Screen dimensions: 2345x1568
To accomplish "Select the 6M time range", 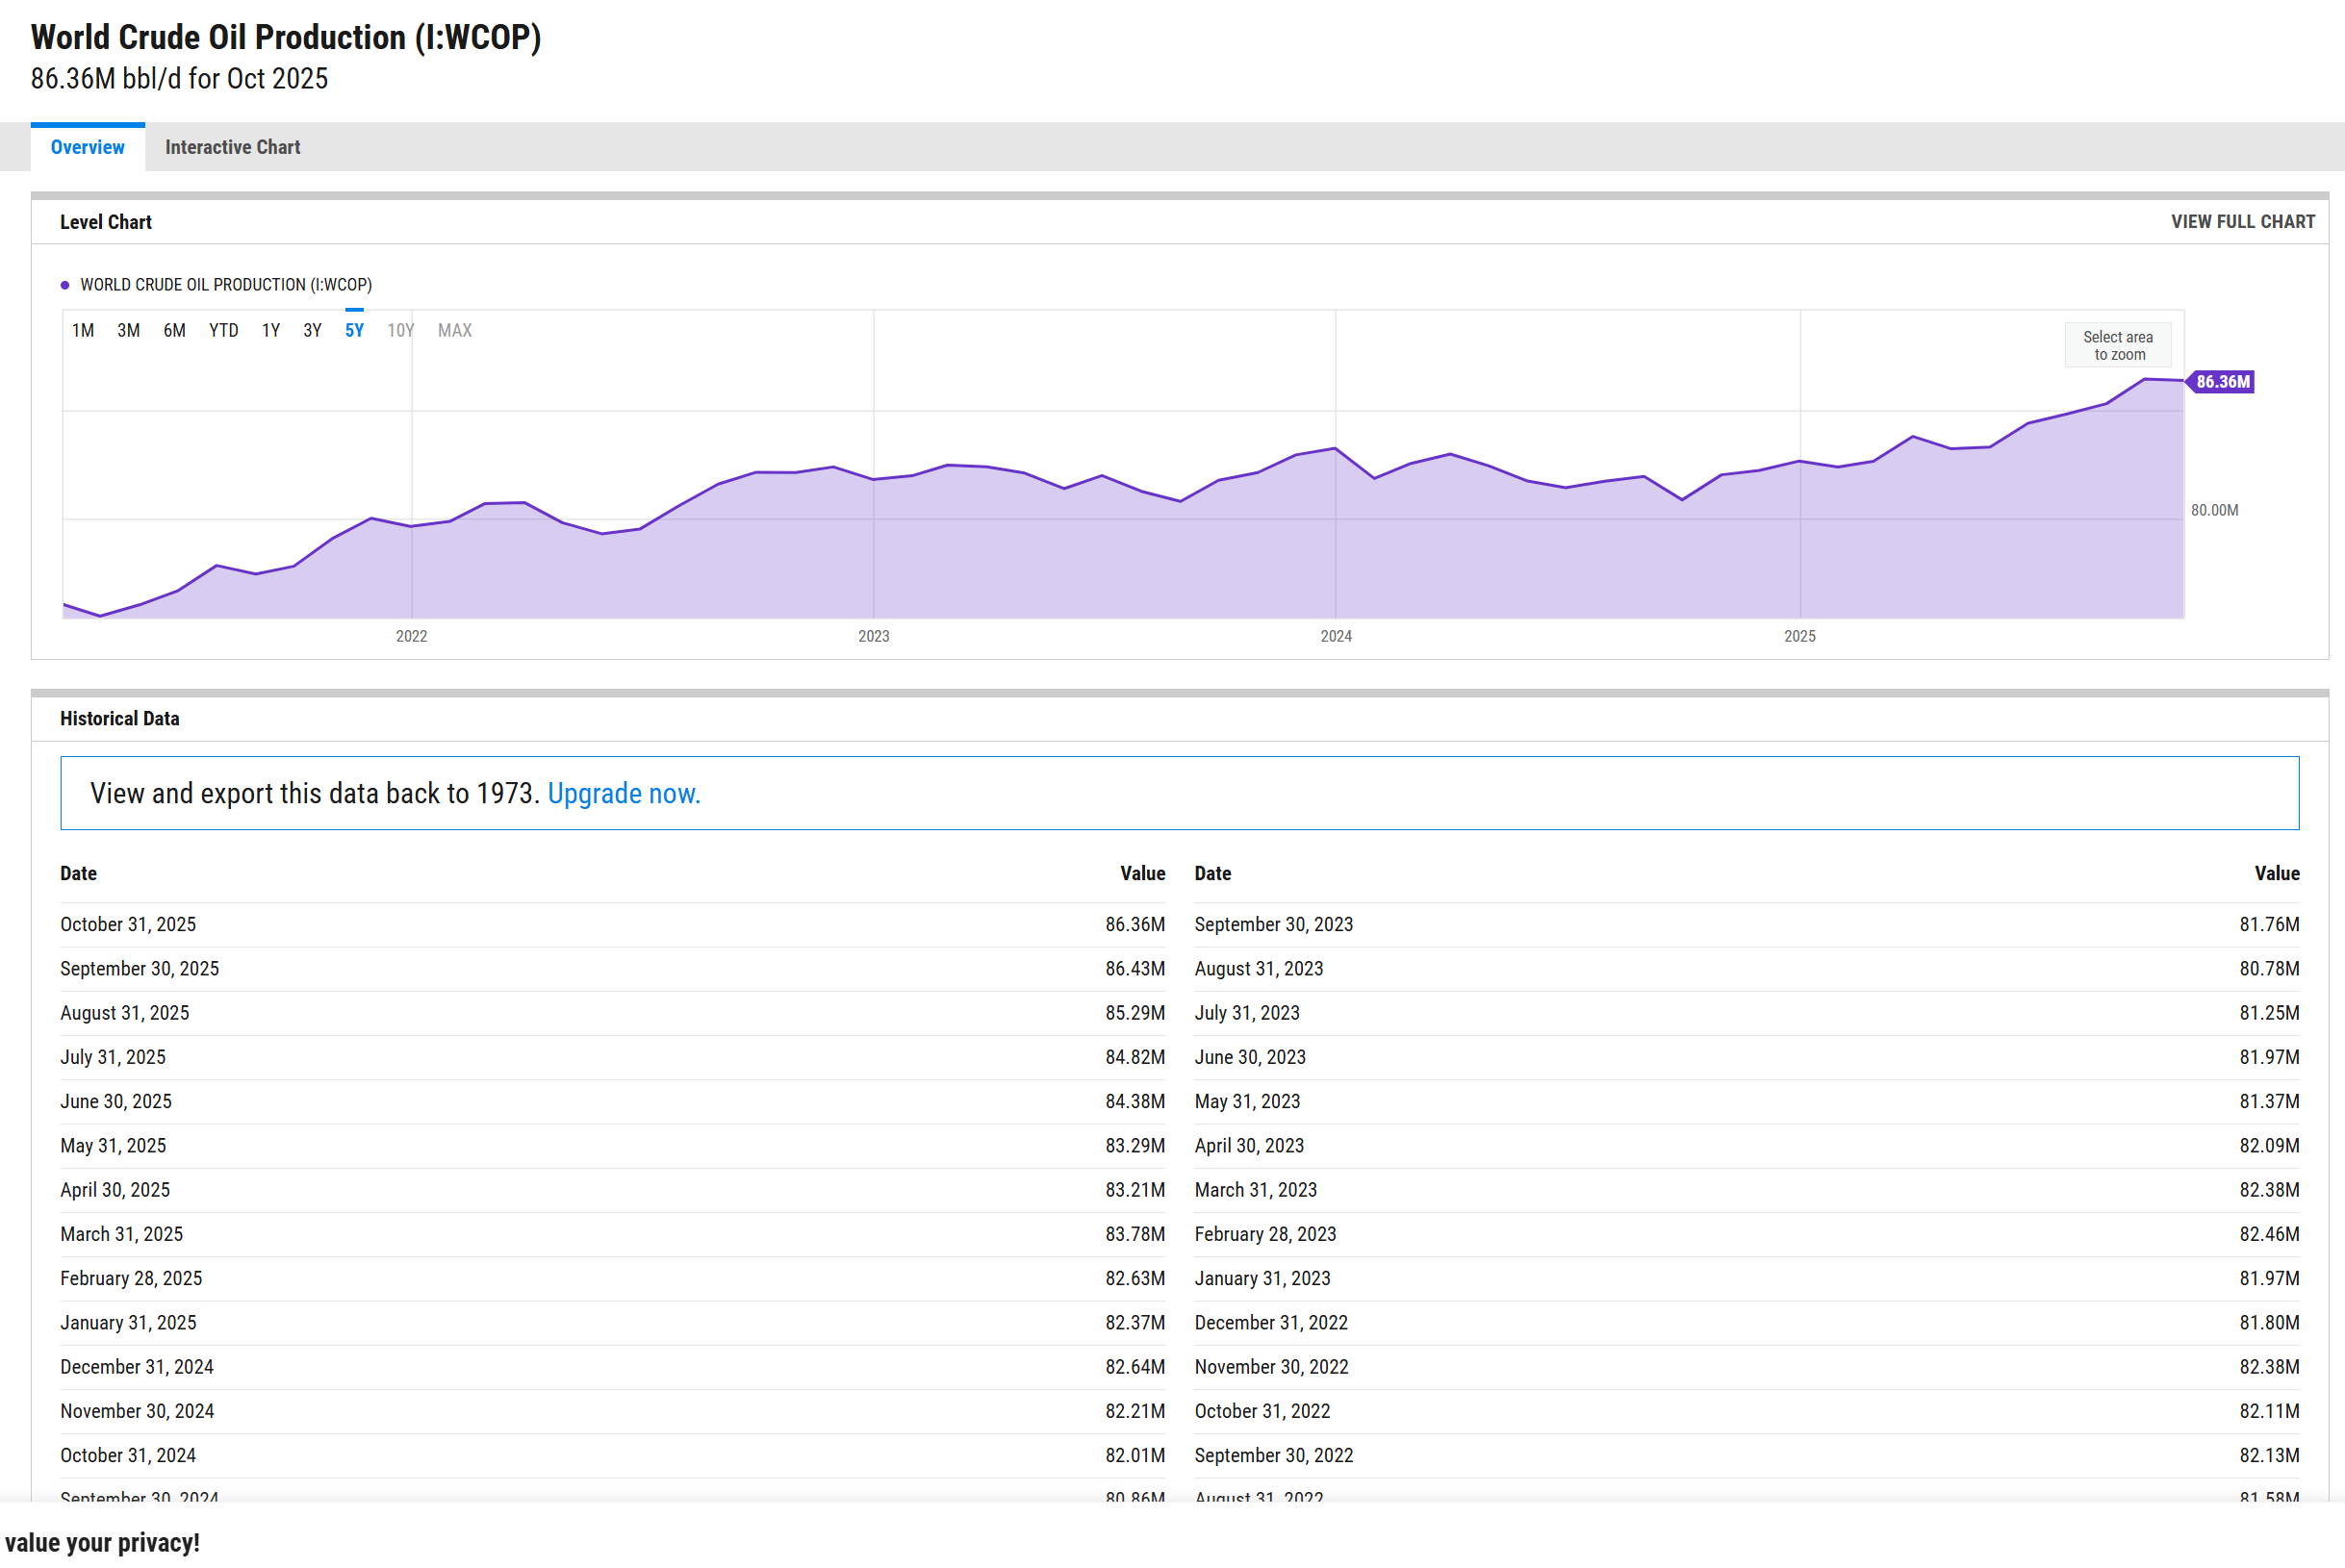I will (174, 330).
